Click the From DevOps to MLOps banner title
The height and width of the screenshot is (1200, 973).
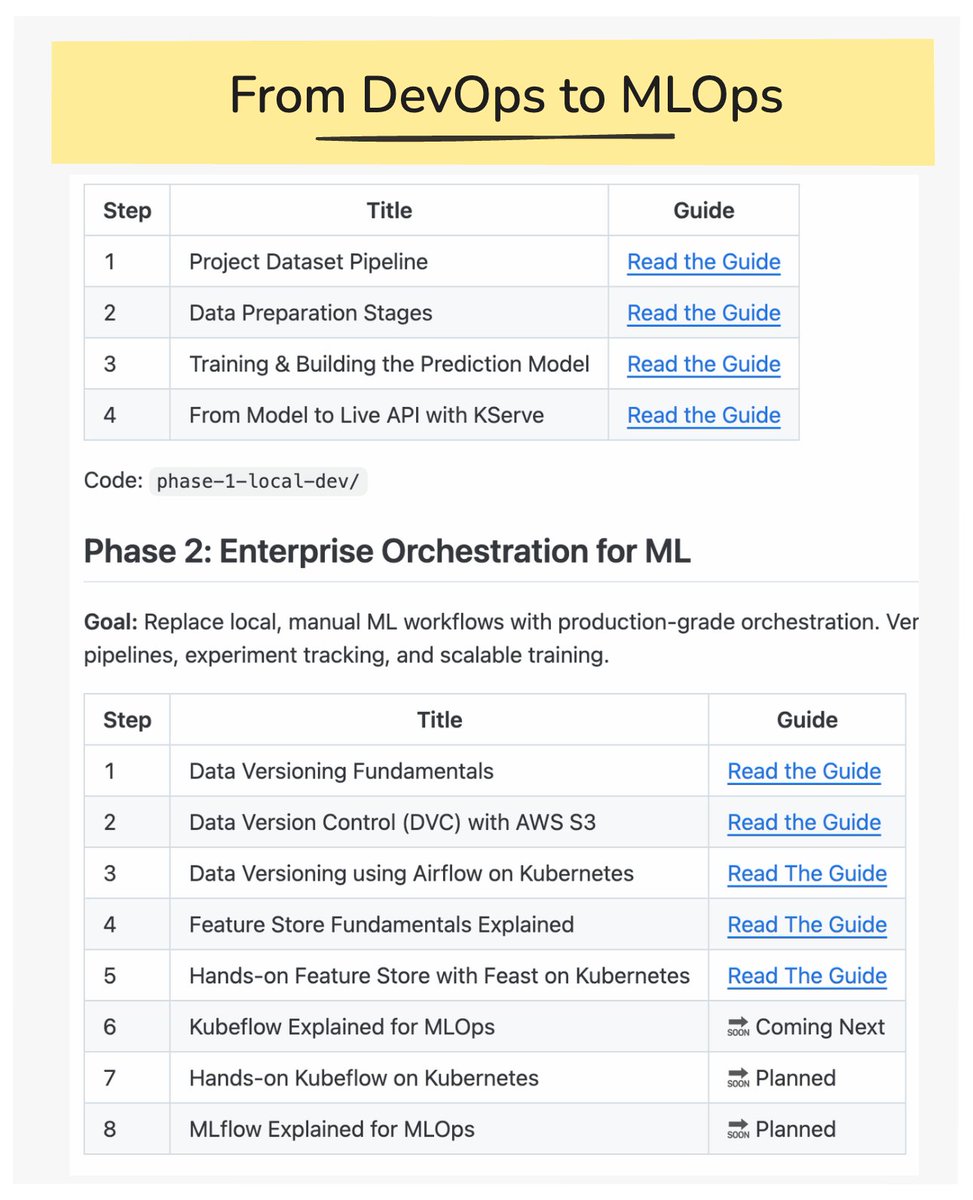click(506, 97)
